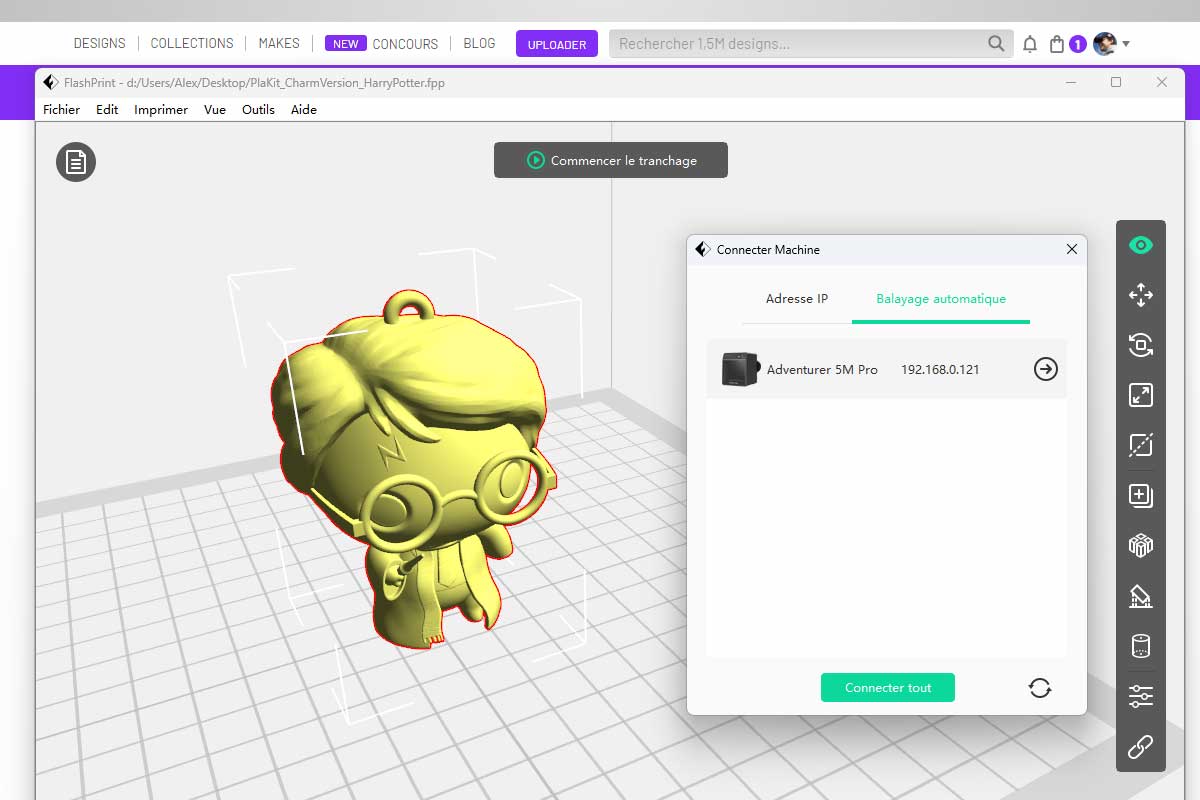The width and height of the screenshot is (1200, 800).
Task: Open the user avatar dropdown arrow
Action: 1126,44
